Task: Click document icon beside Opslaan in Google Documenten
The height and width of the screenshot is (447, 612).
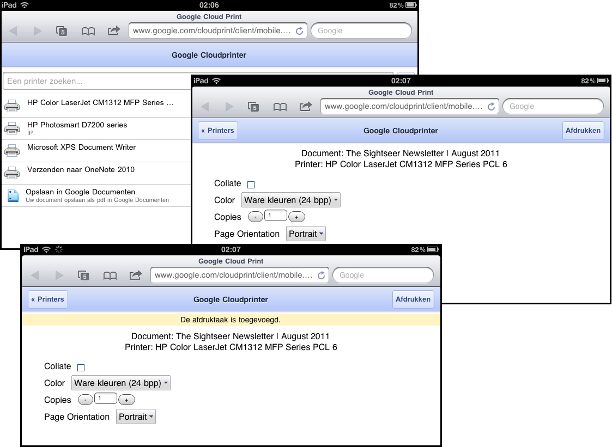Action: tap(13, 196)
